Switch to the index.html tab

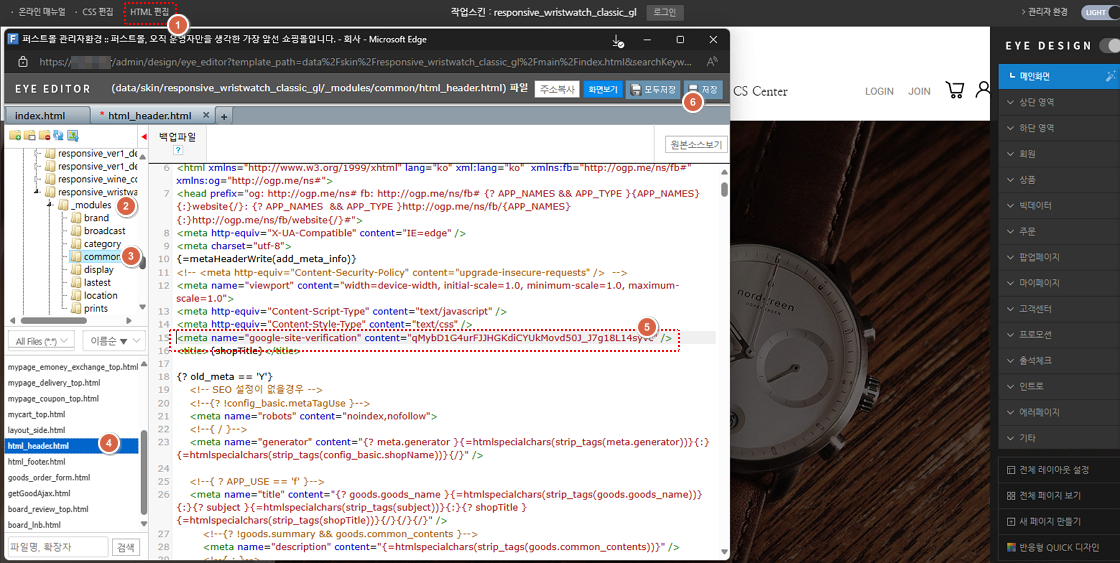(47, 115)
